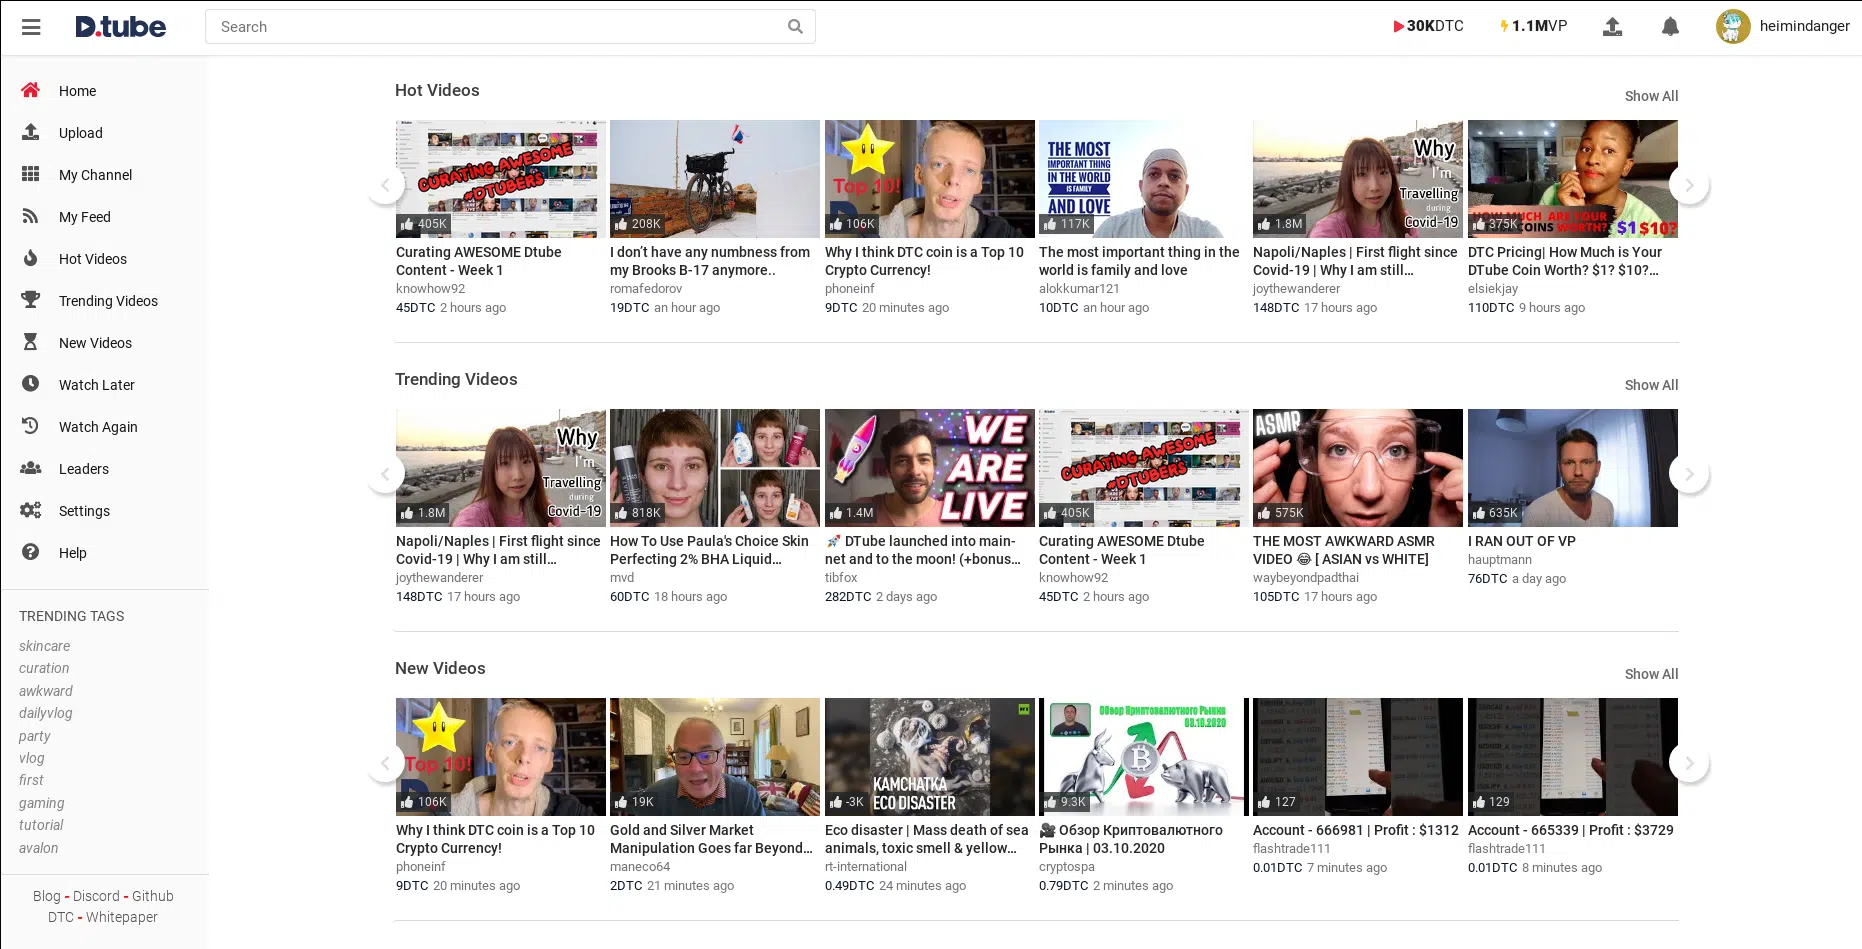Viewport: 1862px width, 949px height.
Task: Open the DTC footer link
Action: tap(61, 917)
